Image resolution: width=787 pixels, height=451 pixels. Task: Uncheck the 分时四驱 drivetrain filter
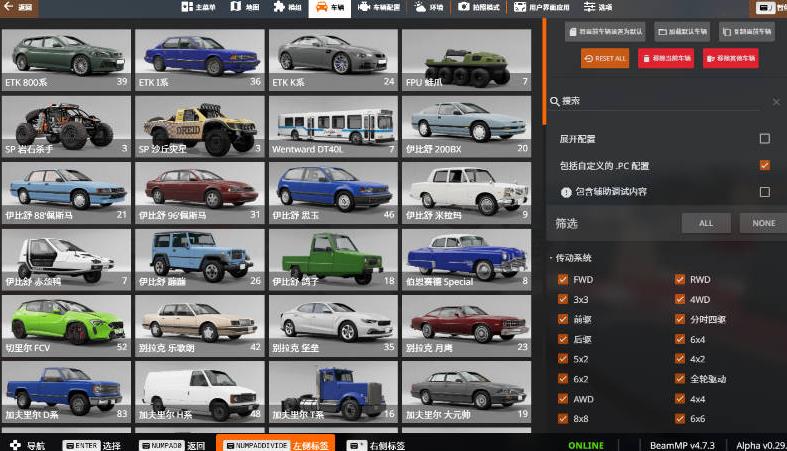click(x=680, y=319)
